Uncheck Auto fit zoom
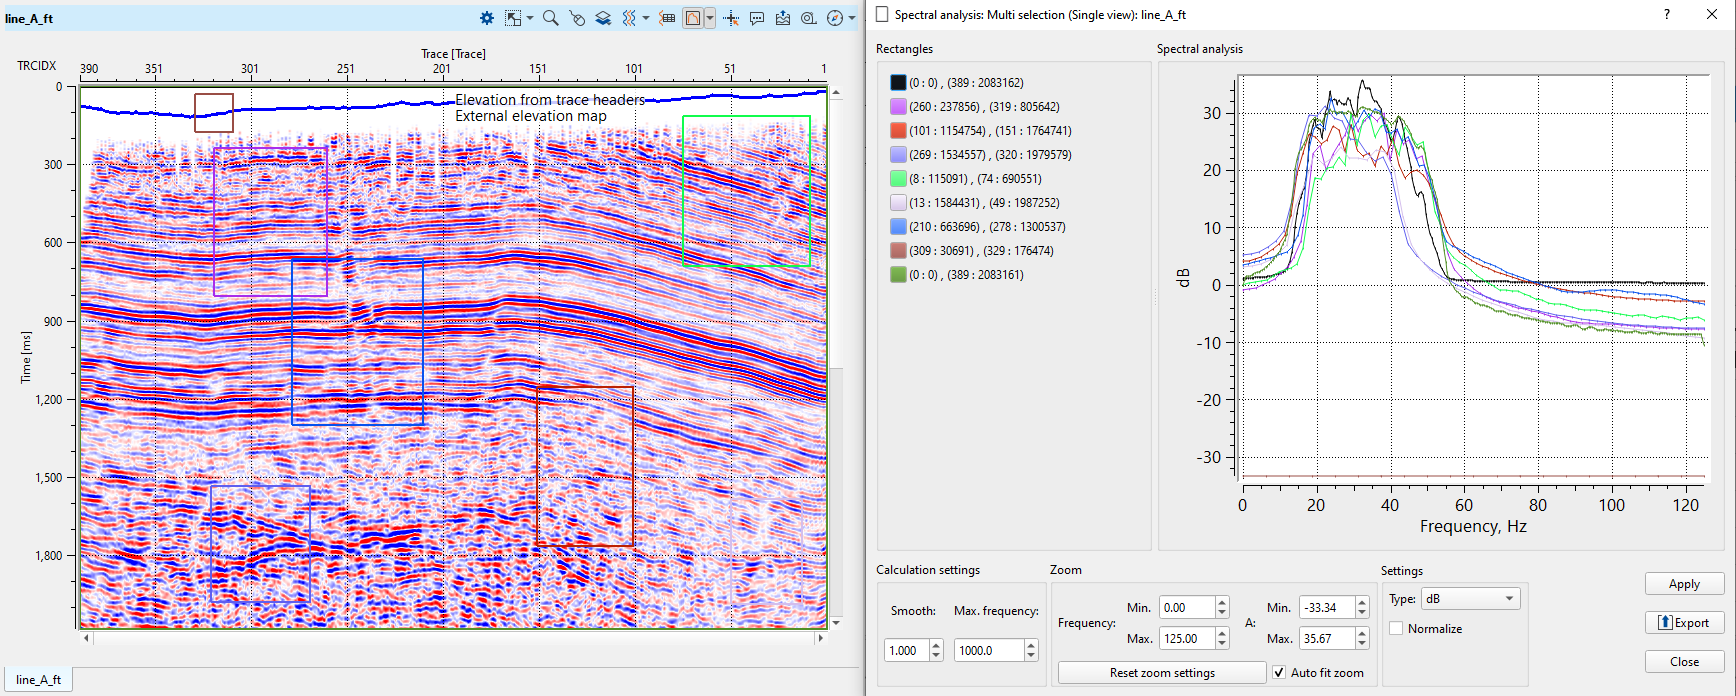The width and height of the screenshot is (1736, 696). coord(1279,673)
